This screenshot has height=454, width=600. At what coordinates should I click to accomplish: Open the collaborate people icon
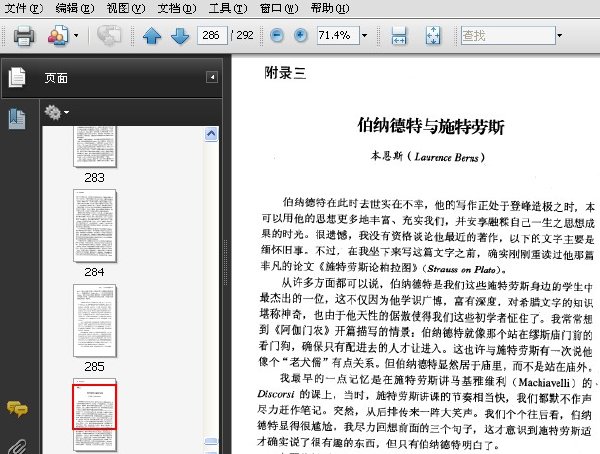pos(58,36)
